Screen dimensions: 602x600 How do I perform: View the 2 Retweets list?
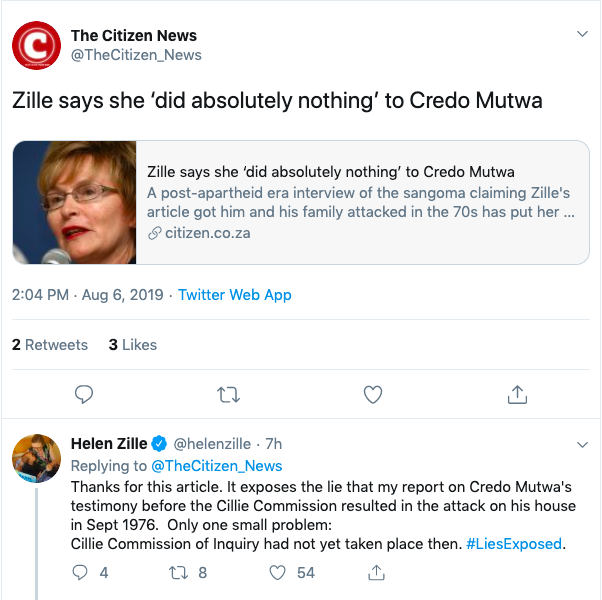(x=50, y=345)
